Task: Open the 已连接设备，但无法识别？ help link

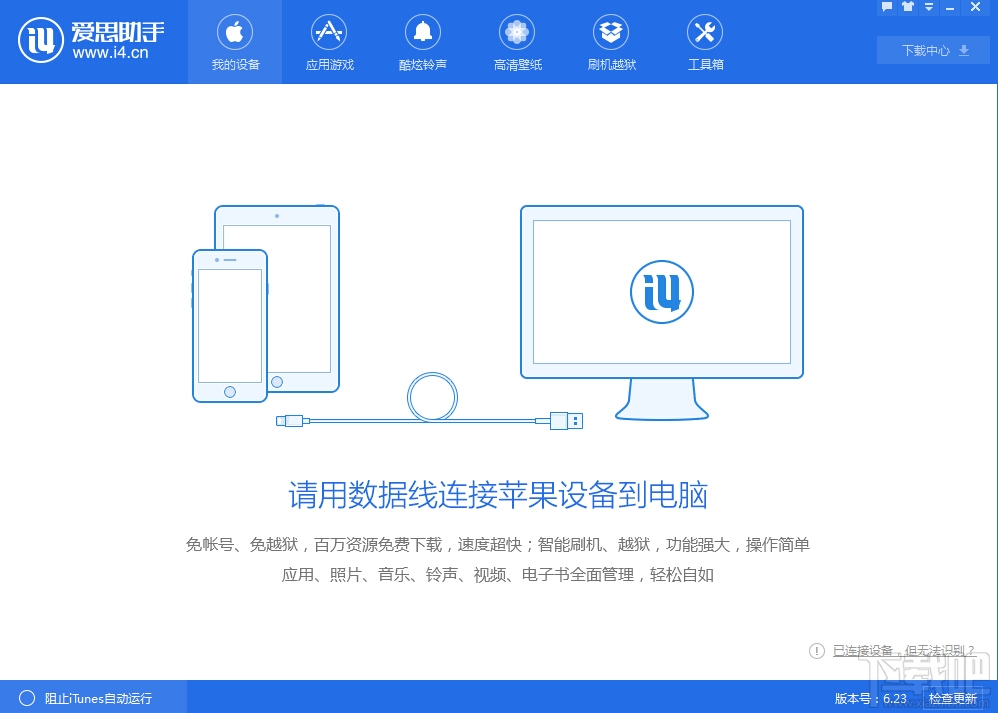Action: (904, 651)
